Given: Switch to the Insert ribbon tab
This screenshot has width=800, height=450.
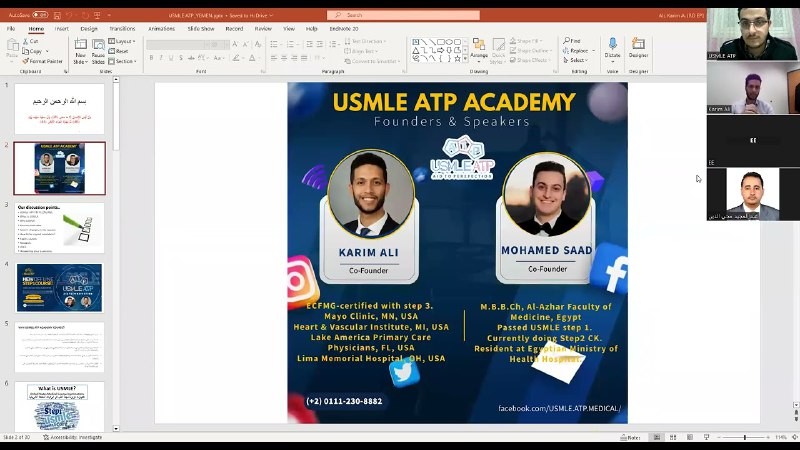Looking at the screenshot, I should [x=62, y=29].
